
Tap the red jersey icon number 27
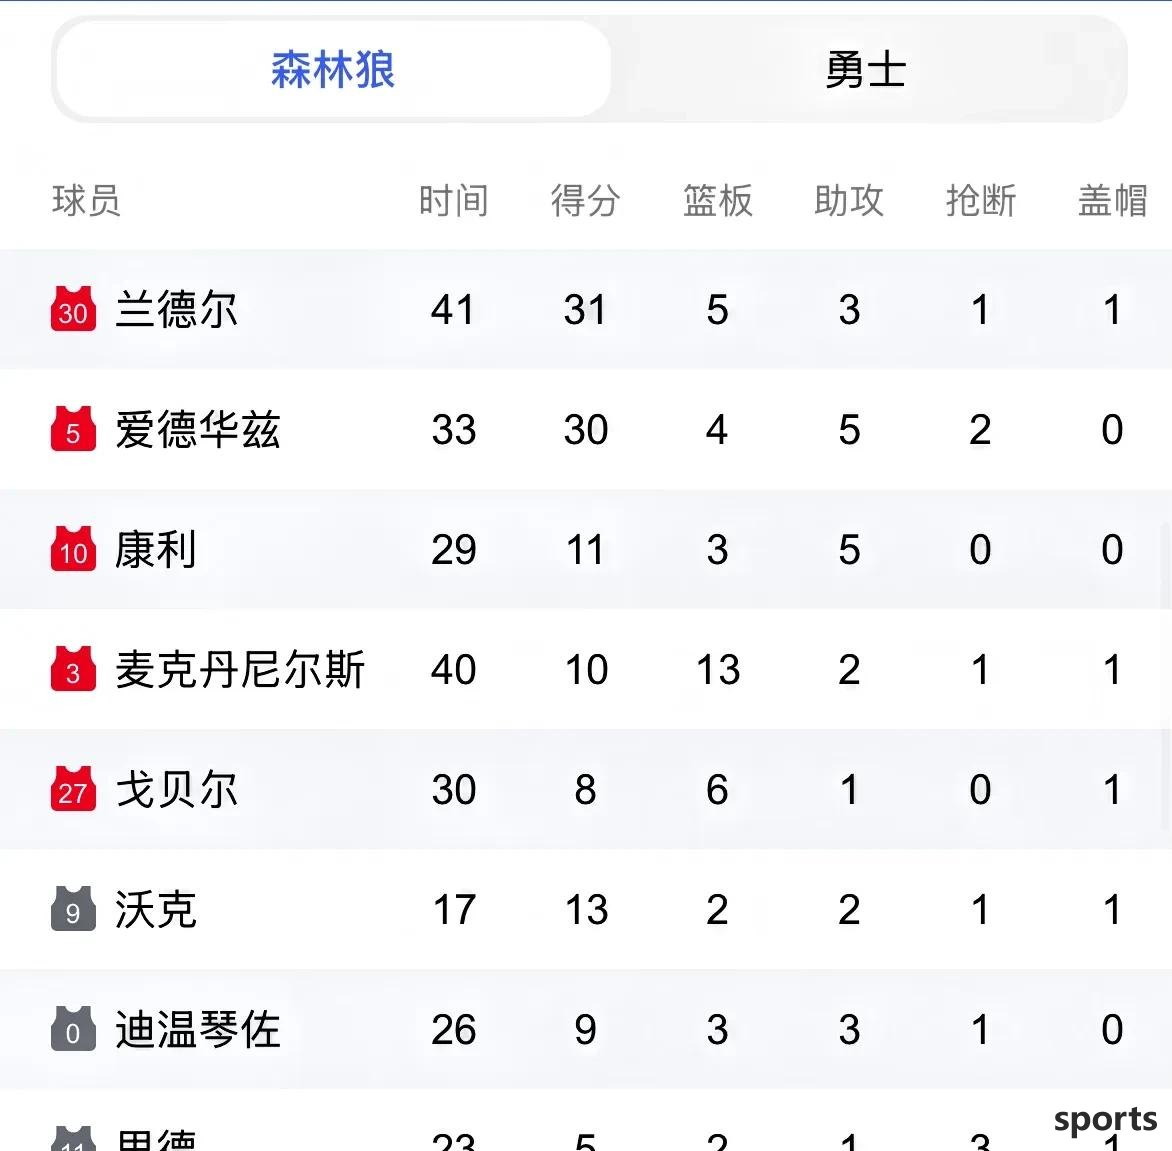coord(73,789)
